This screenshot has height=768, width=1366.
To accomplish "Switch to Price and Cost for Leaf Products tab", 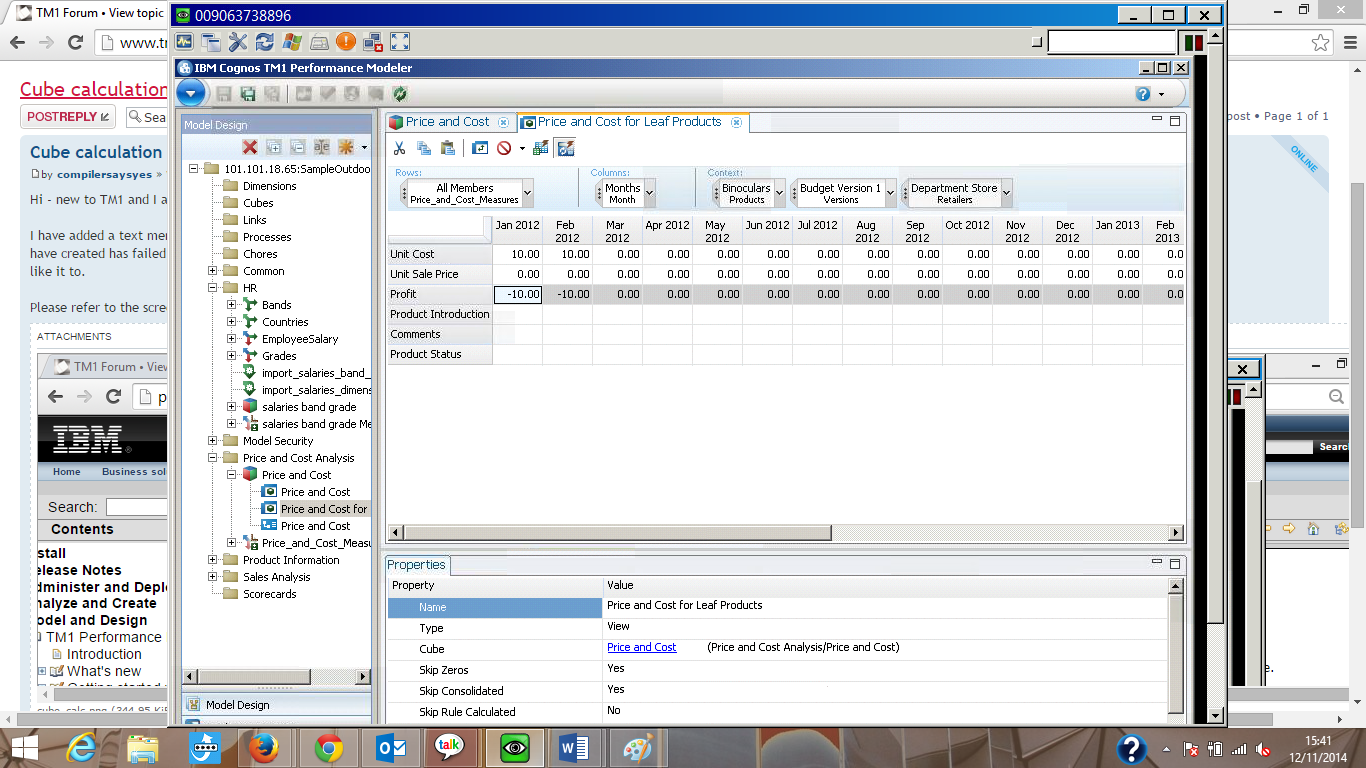I will (629, 122).
